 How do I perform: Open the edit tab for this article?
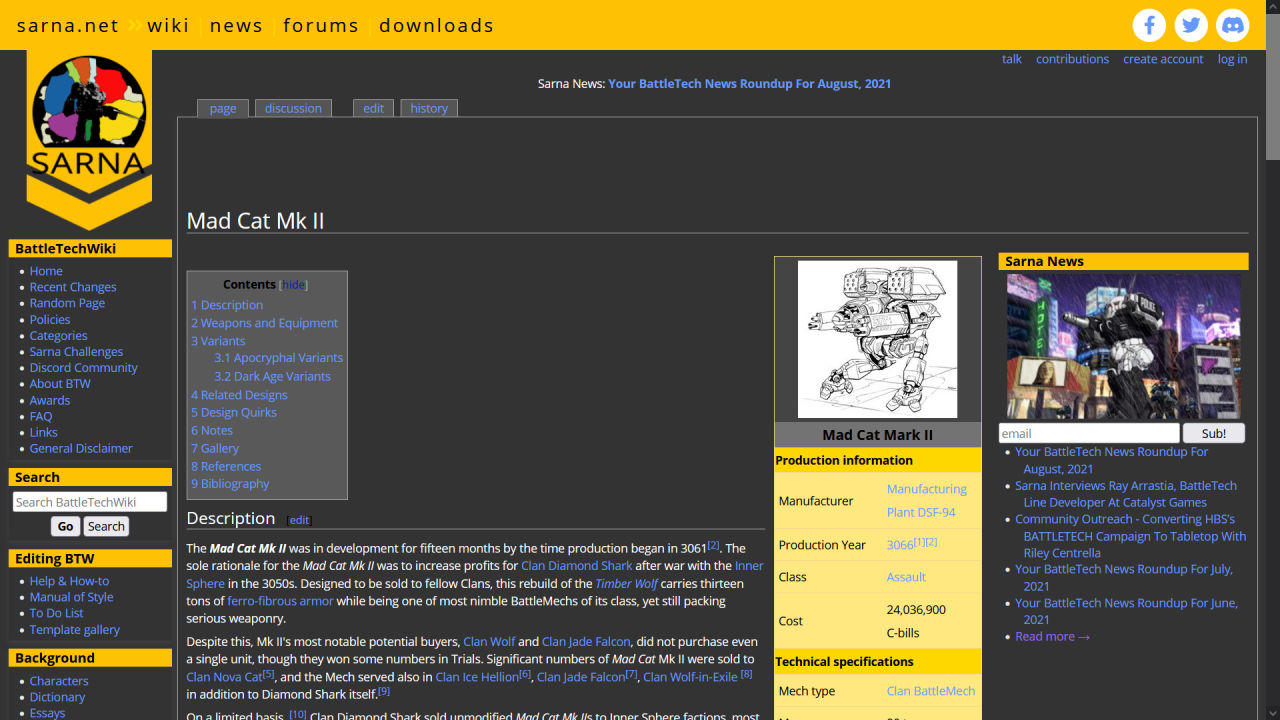pos(373,108)
